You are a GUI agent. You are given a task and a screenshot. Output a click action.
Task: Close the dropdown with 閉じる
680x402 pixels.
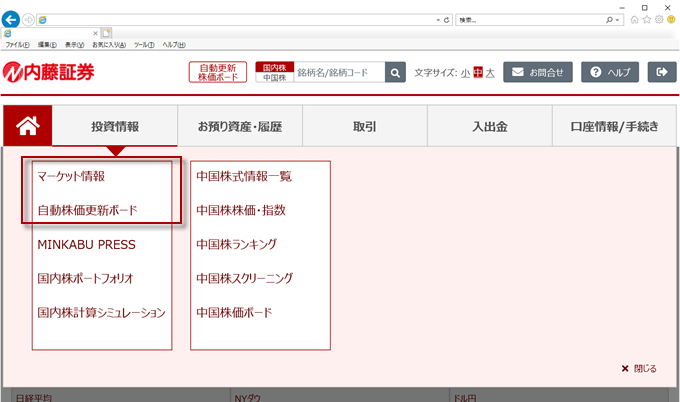tap(639, 368)
